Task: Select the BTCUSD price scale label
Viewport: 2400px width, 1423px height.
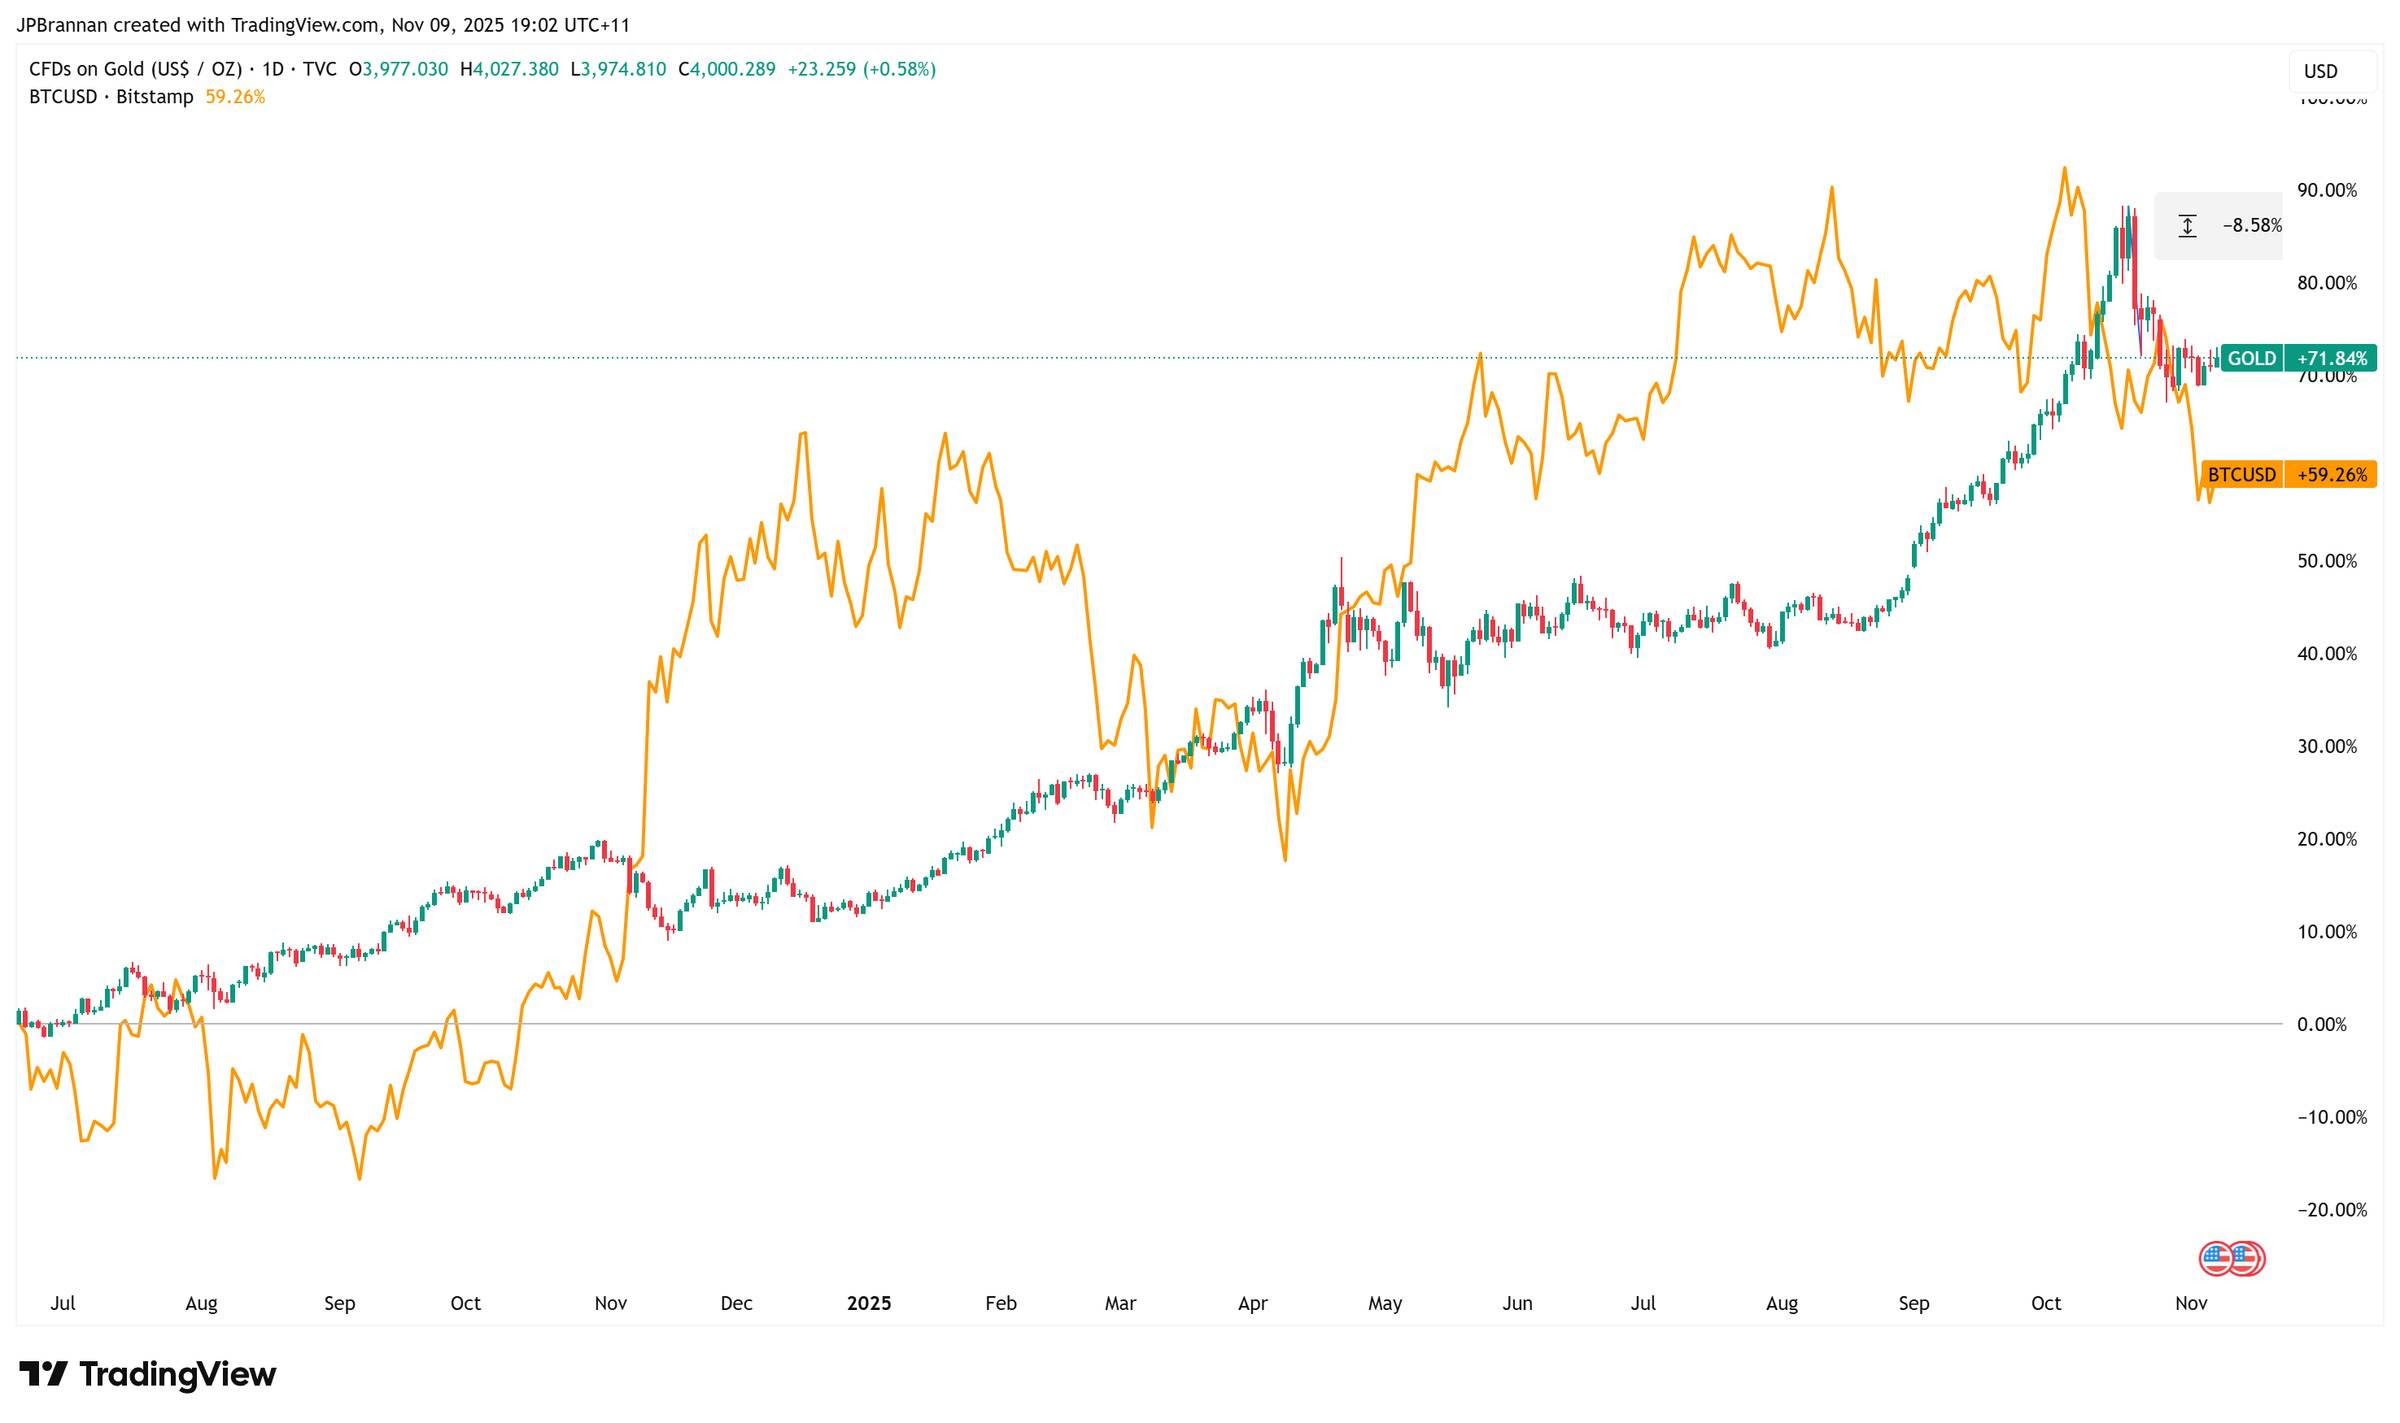Action: [x=2241, y=474]
